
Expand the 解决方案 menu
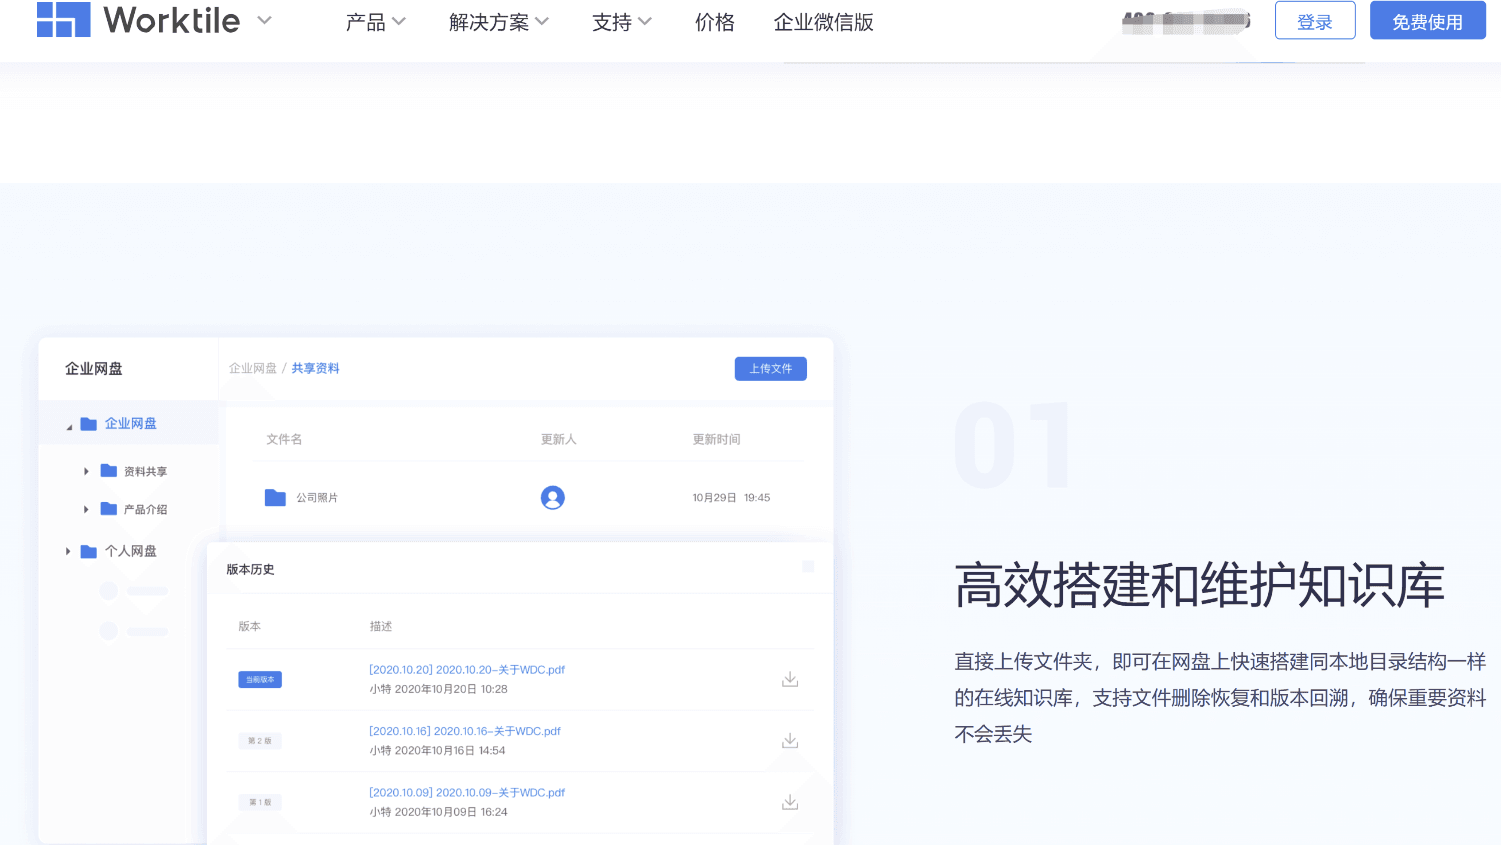click(x=499, y=22)
